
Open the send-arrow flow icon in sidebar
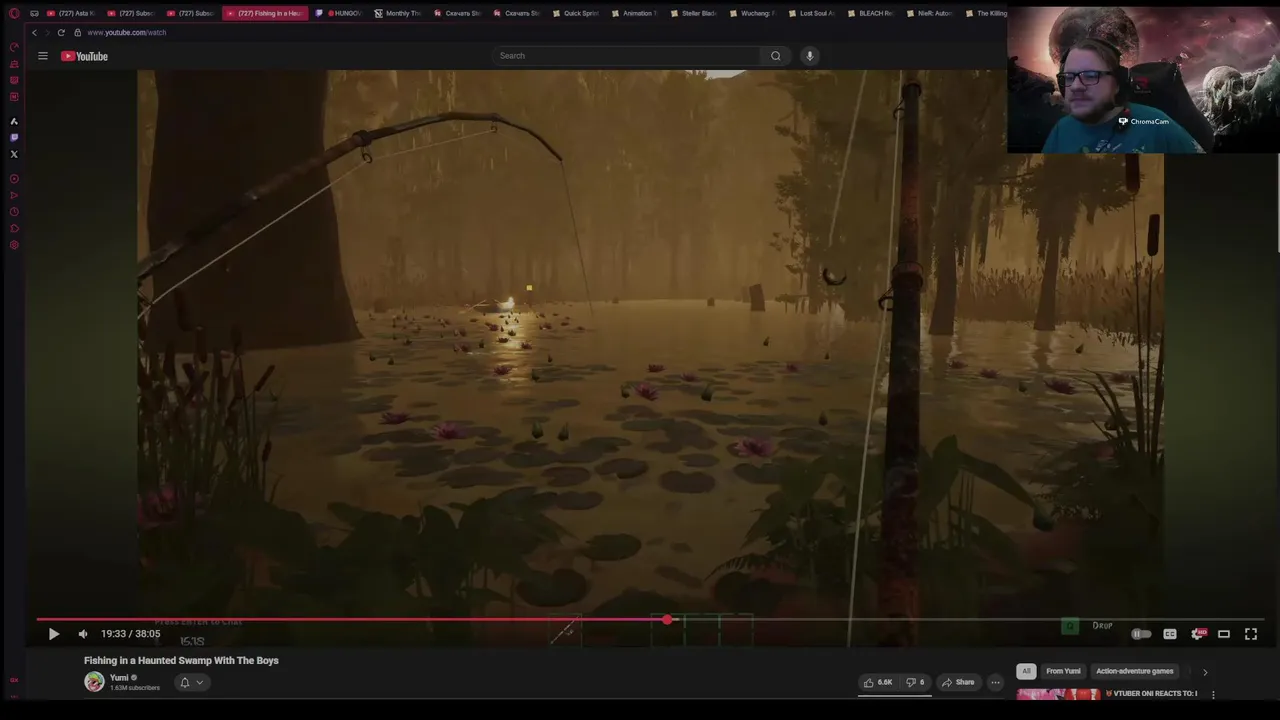pyautogui.click(x=14, y=195)
